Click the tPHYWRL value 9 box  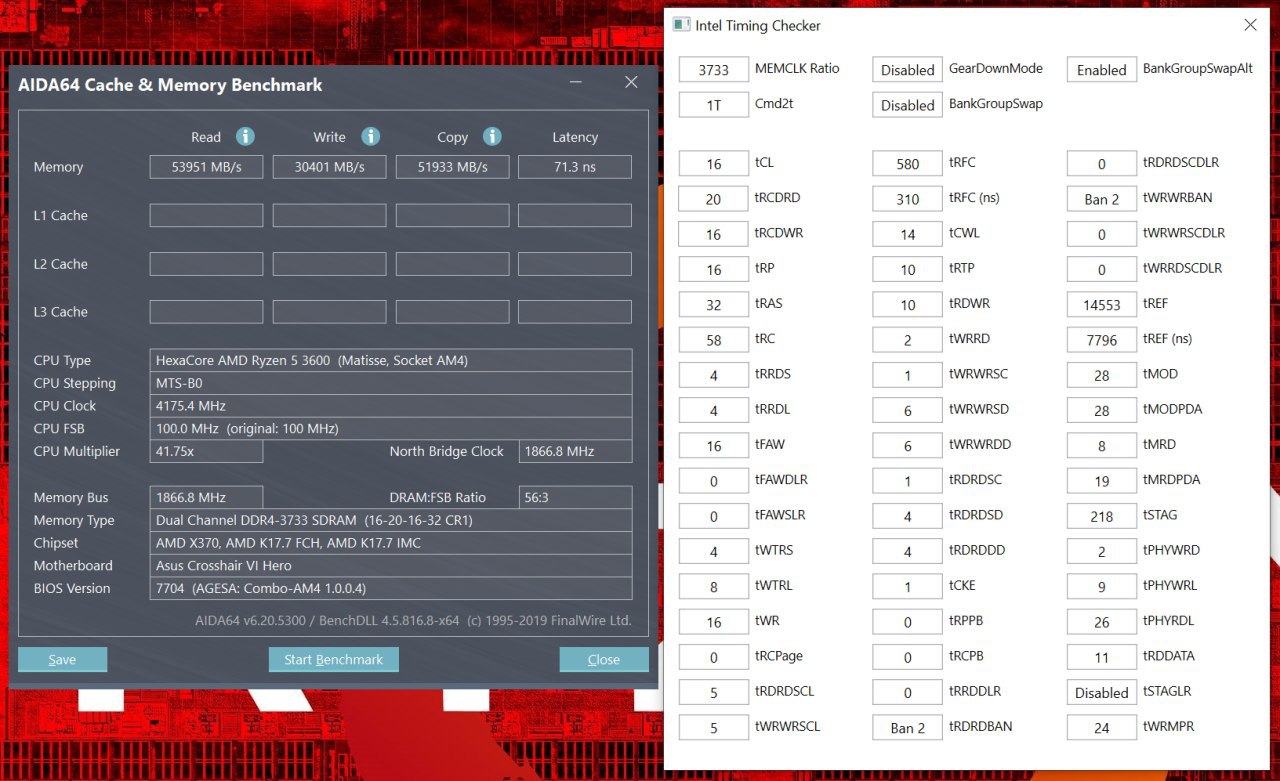point(1101,586)
